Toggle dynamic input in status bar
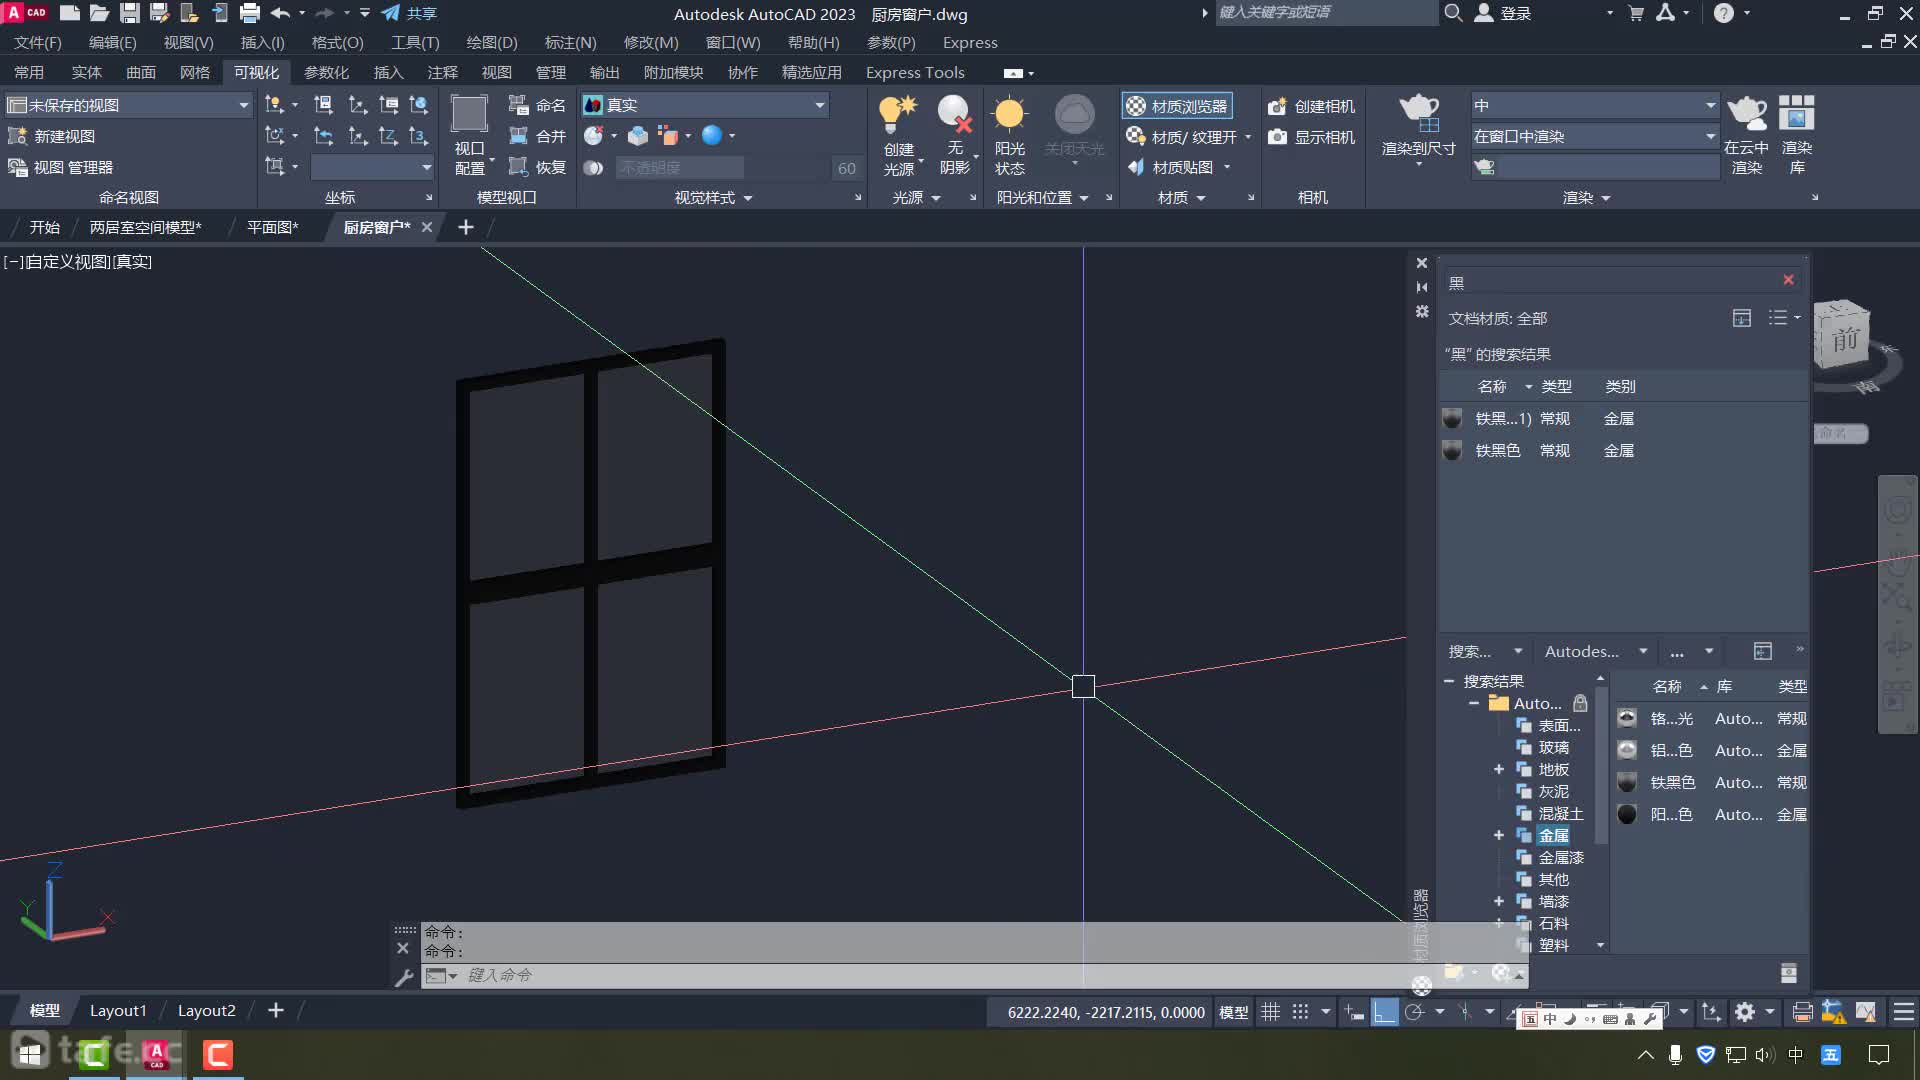The image size is (1920, 1080). (x=1354, y=1012)
